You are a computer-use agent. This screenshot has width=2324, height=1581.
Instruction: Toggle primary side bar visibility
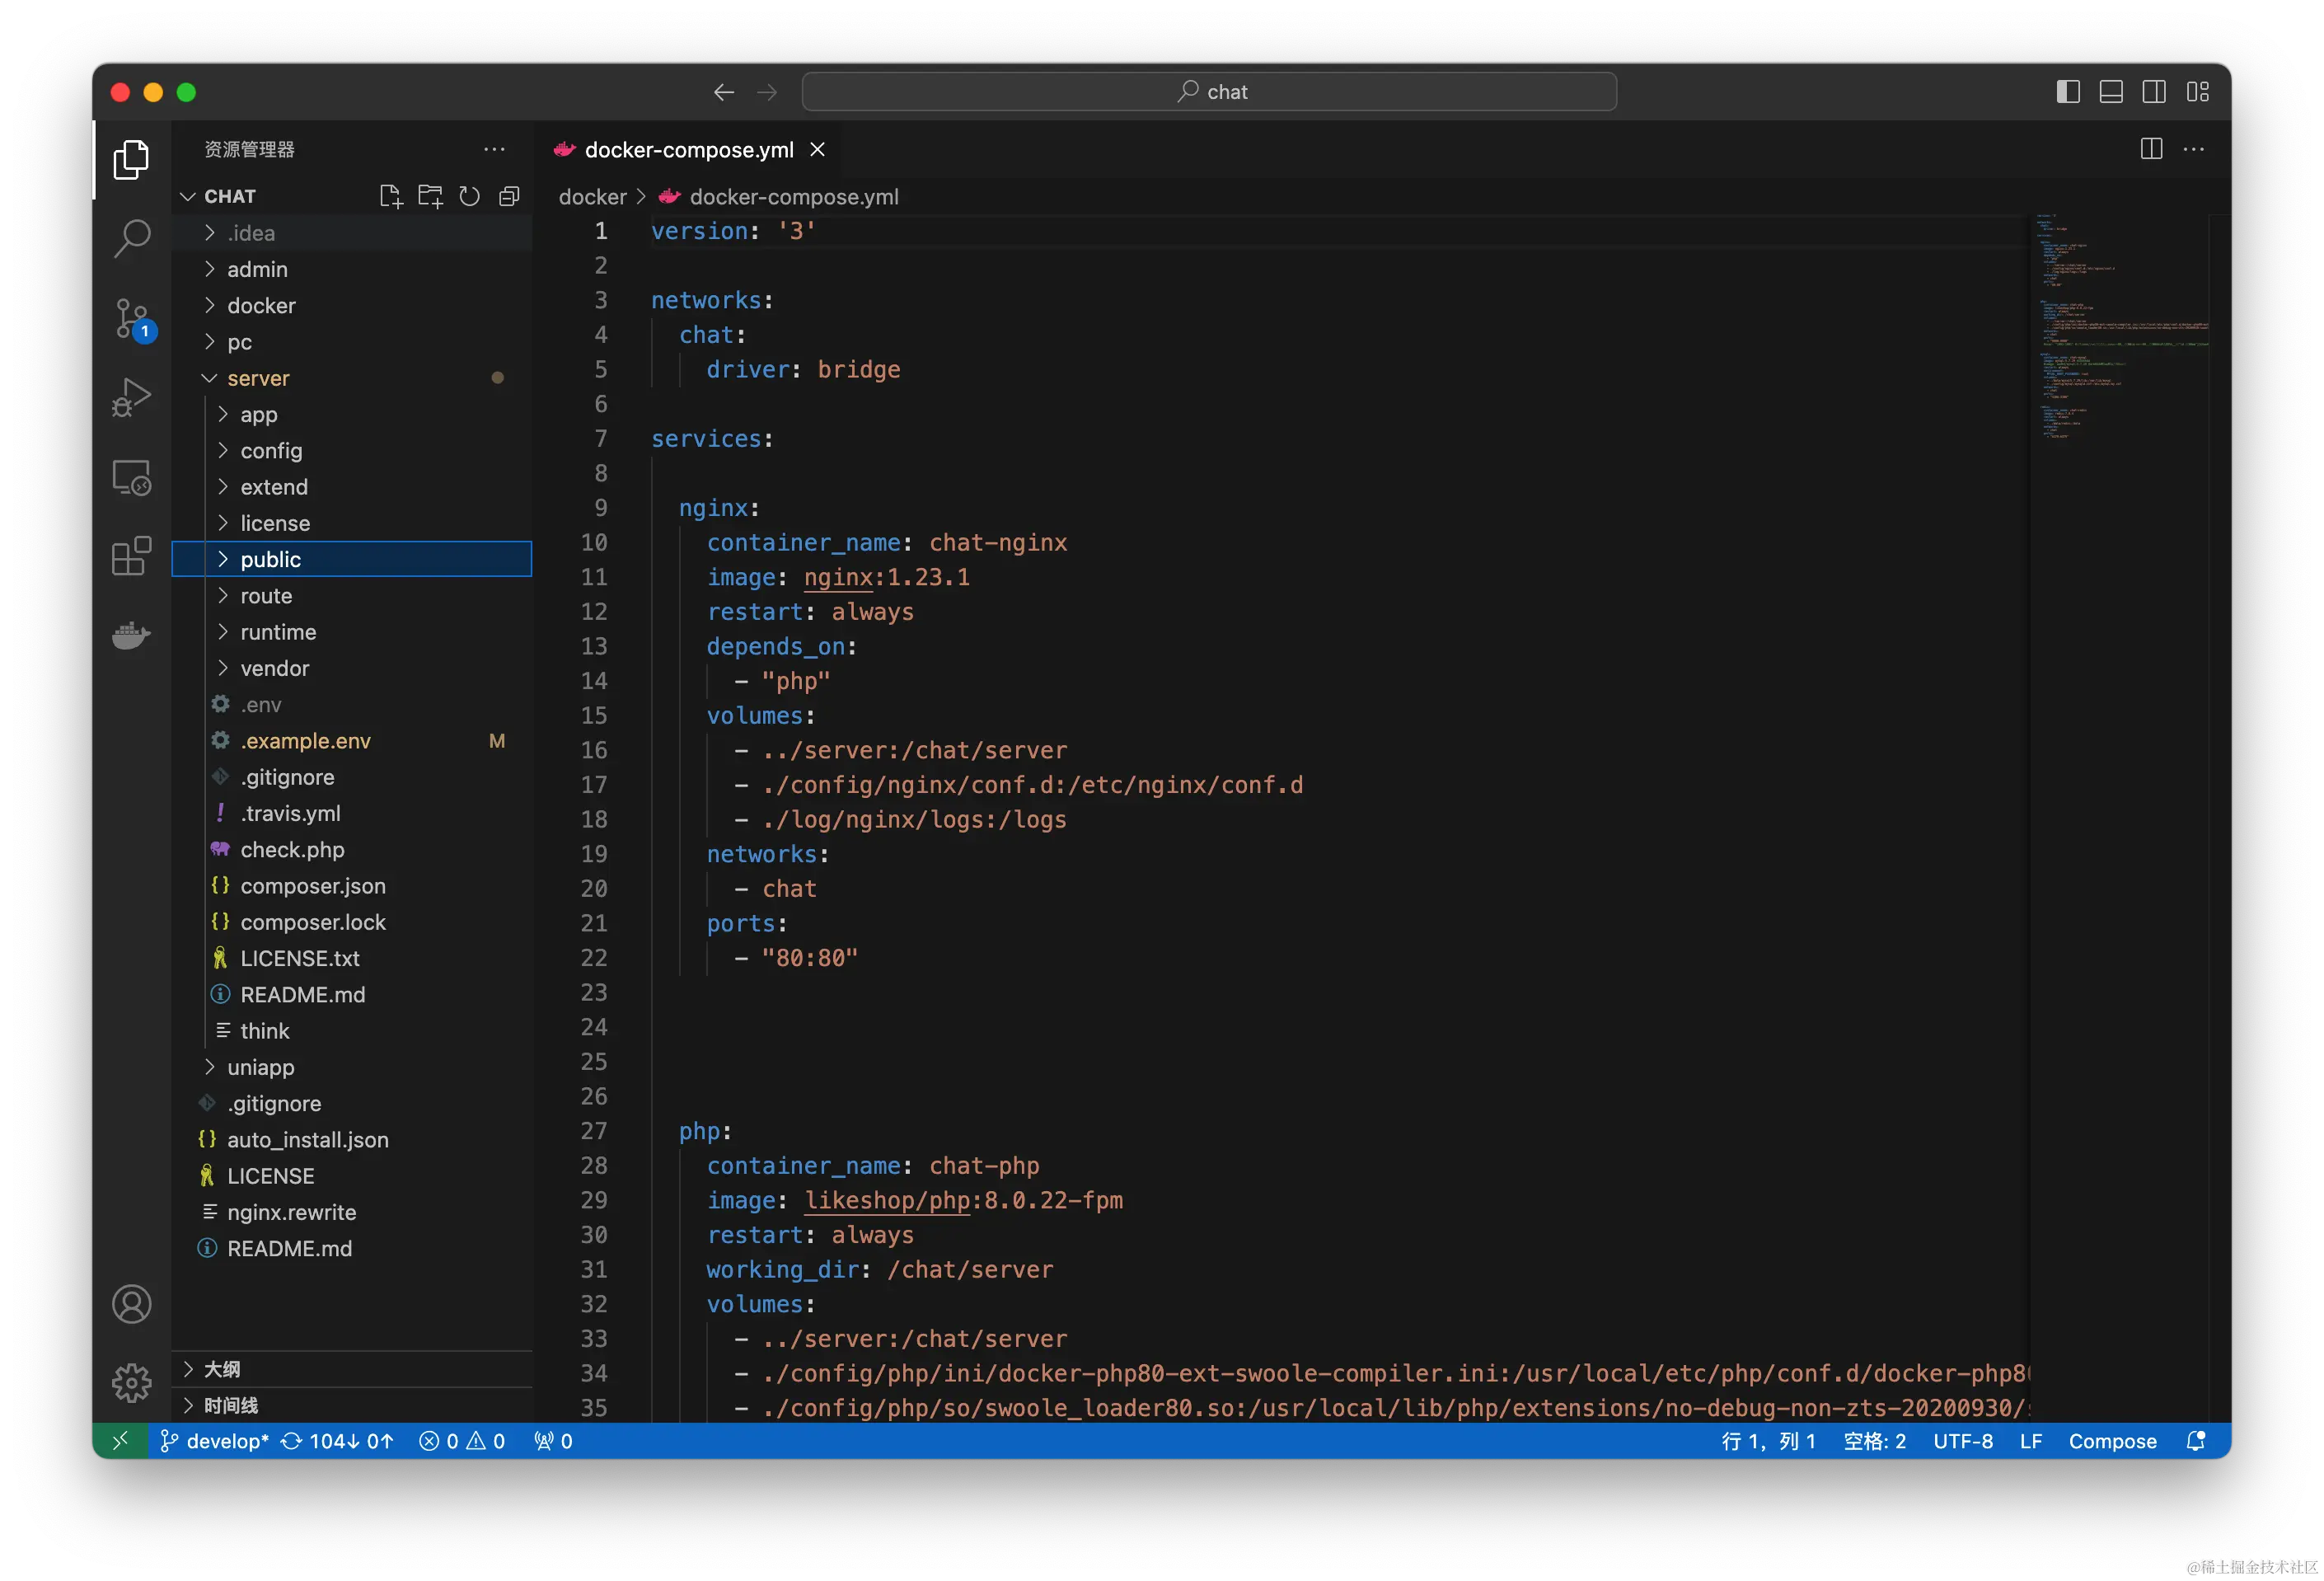coord(2067,92)
